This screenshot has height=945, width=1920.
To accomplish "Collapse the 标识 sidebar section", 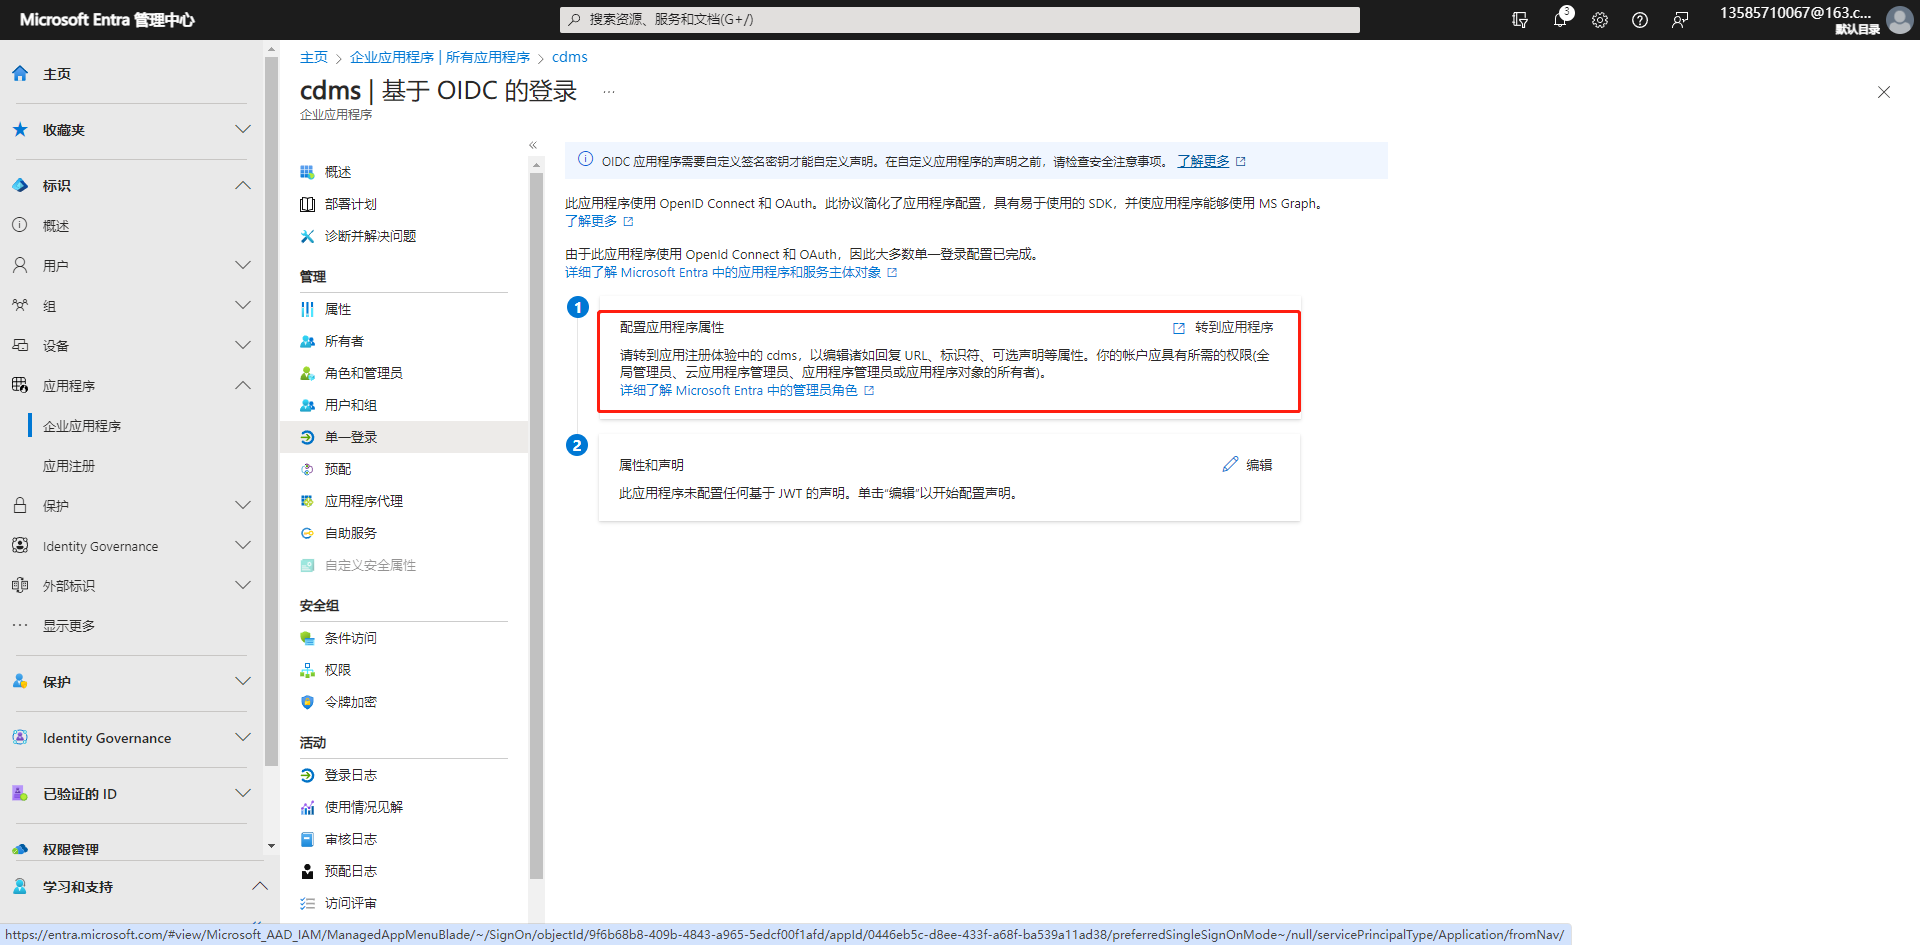I will (242, 185).
